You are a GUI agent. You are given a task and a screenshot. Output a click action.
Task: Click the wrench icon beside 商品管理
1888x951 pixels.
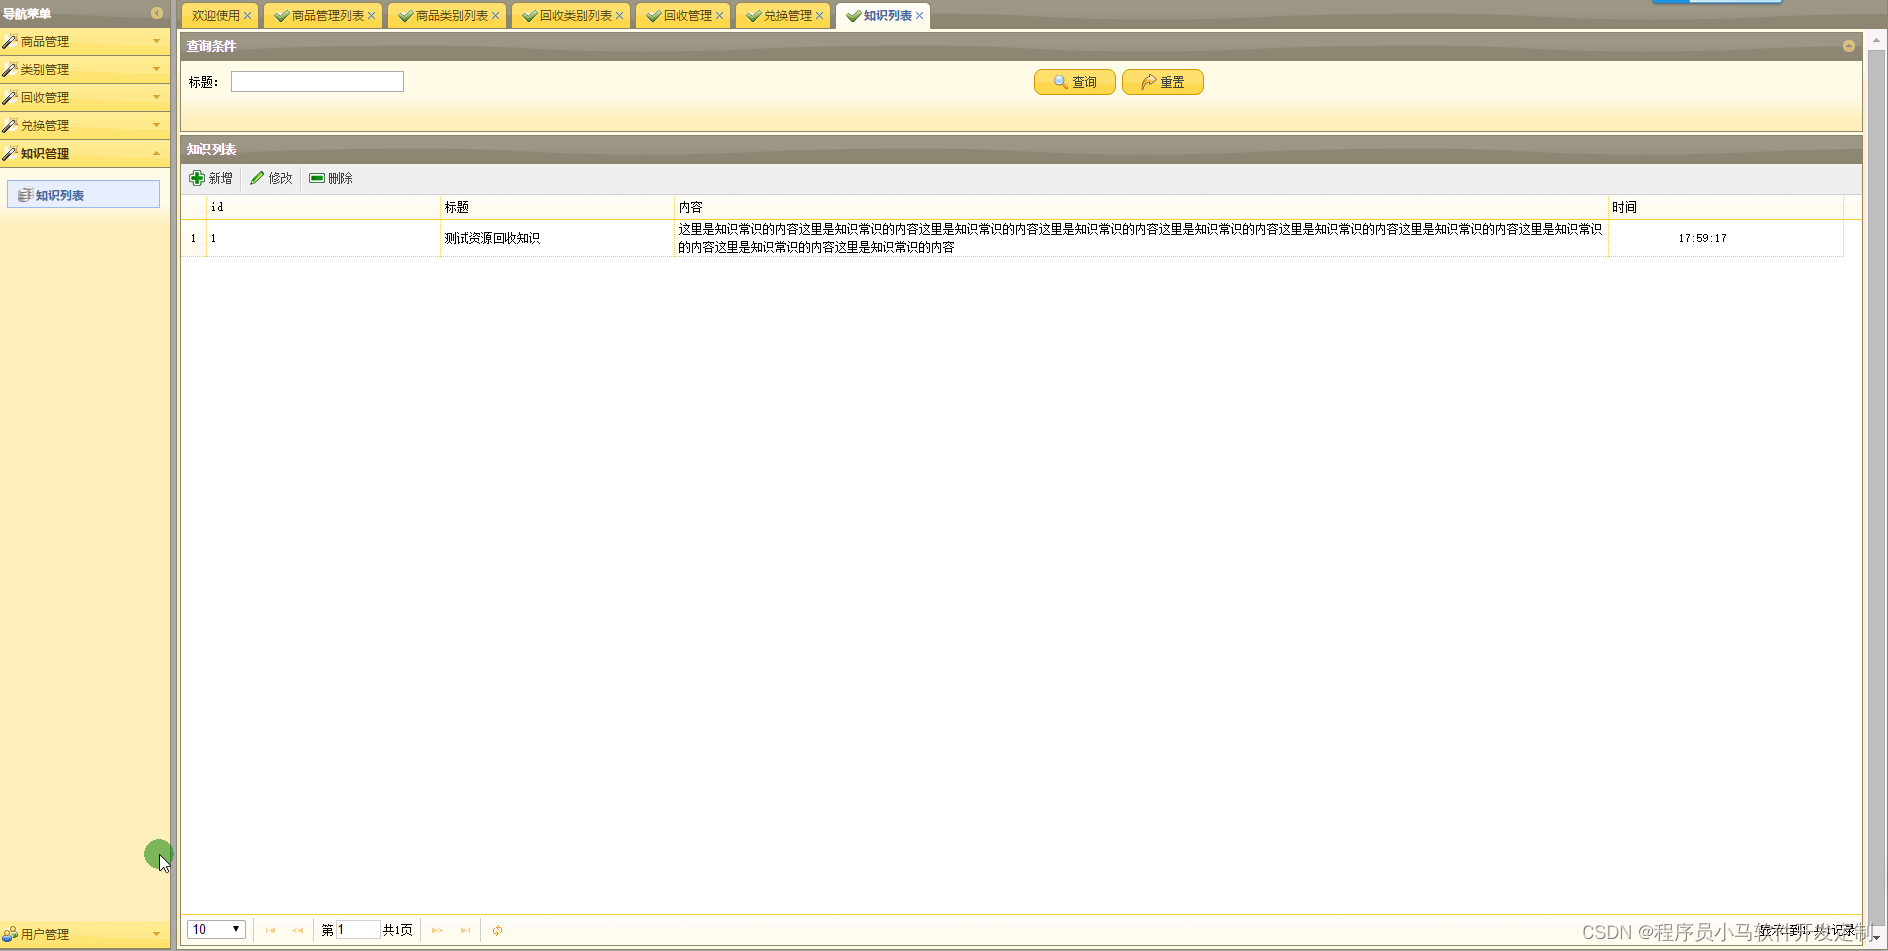[x=10, y=41]
